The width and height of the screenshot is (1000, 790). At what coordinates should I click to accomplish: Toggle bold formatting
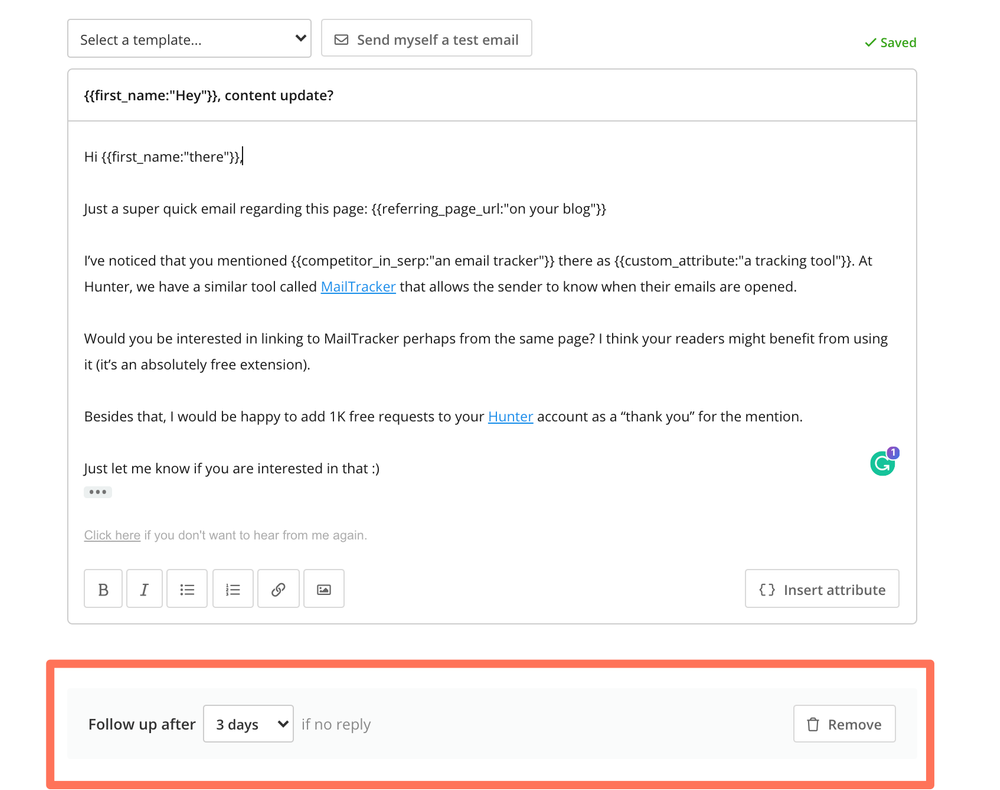pyautogui.click(x=102, y=588)
